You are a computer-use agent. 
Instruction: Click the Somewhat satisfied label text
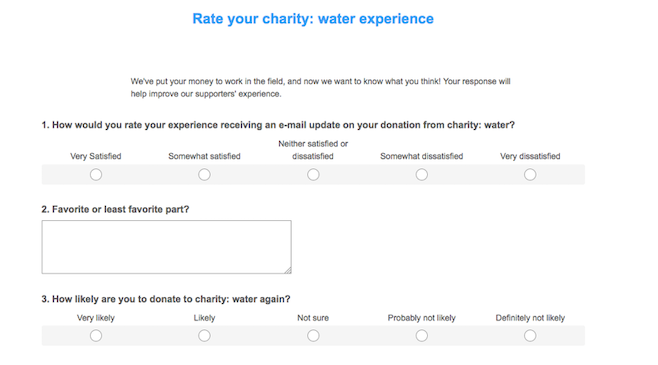(204, 156)
